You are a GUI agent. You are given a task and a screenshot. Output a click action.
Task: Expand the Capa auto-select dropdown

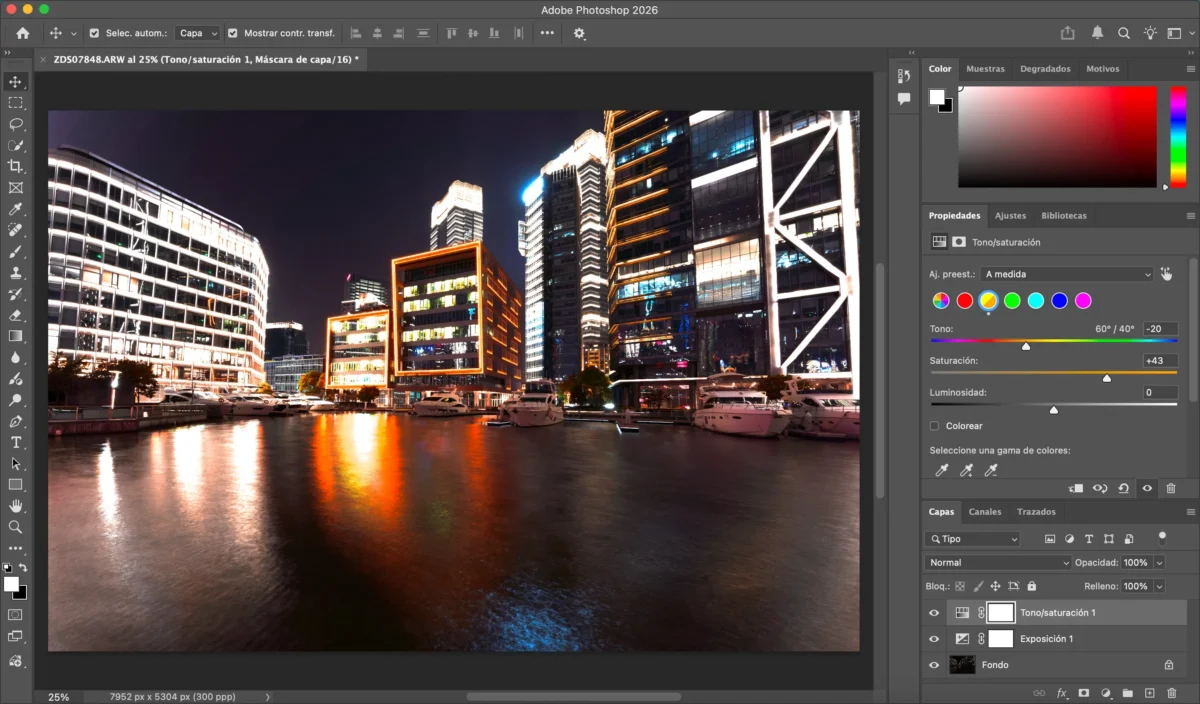[x=197, y=33]
